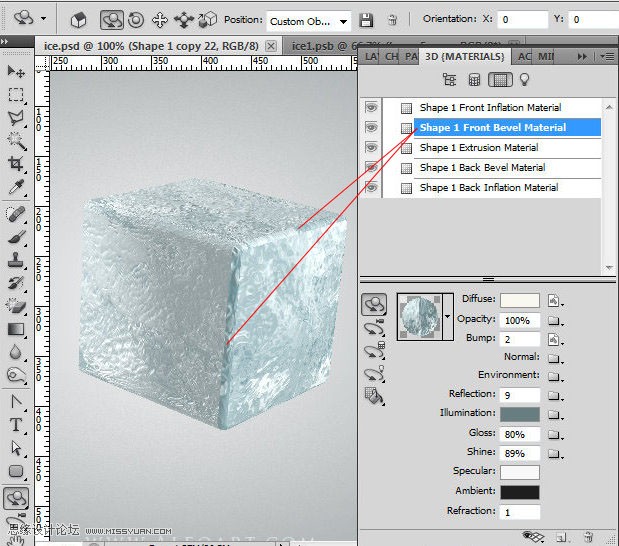Select the History Brush tool
Image resolution: width=619 pixels, height=546 pixels.
tap(16, 283)
